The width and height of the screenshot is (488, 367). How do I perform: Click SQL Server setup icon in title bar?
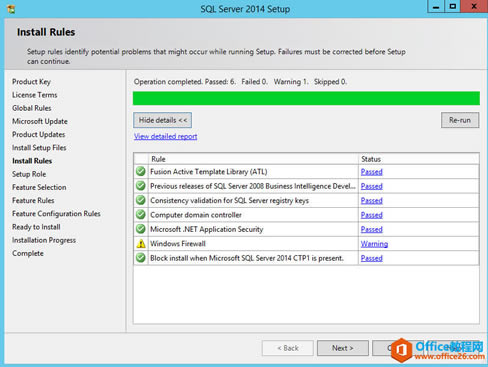(x=11, y=9)
